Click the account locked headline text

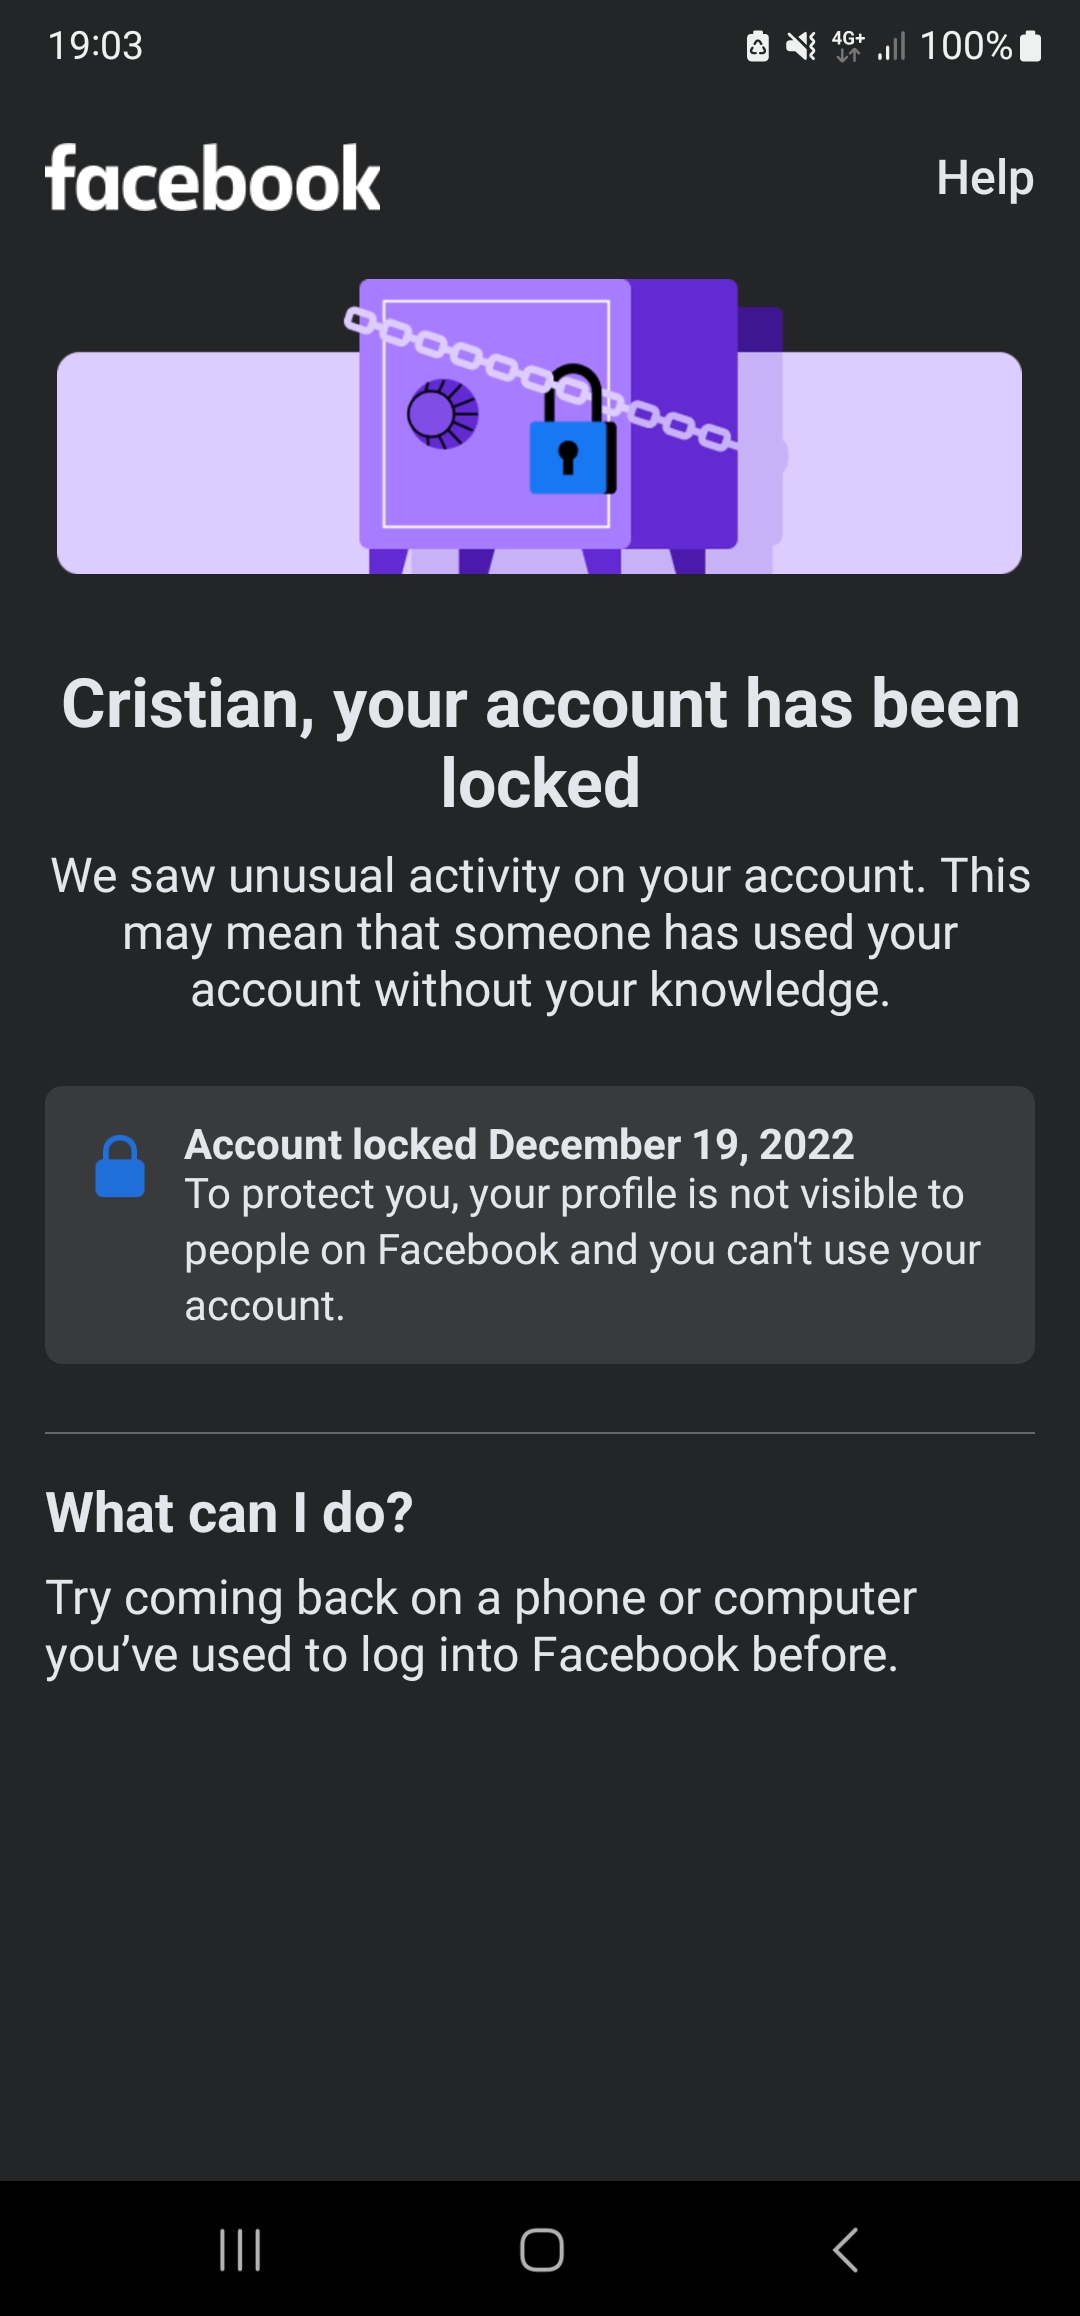pyautogui.click(x=540, y=740)
